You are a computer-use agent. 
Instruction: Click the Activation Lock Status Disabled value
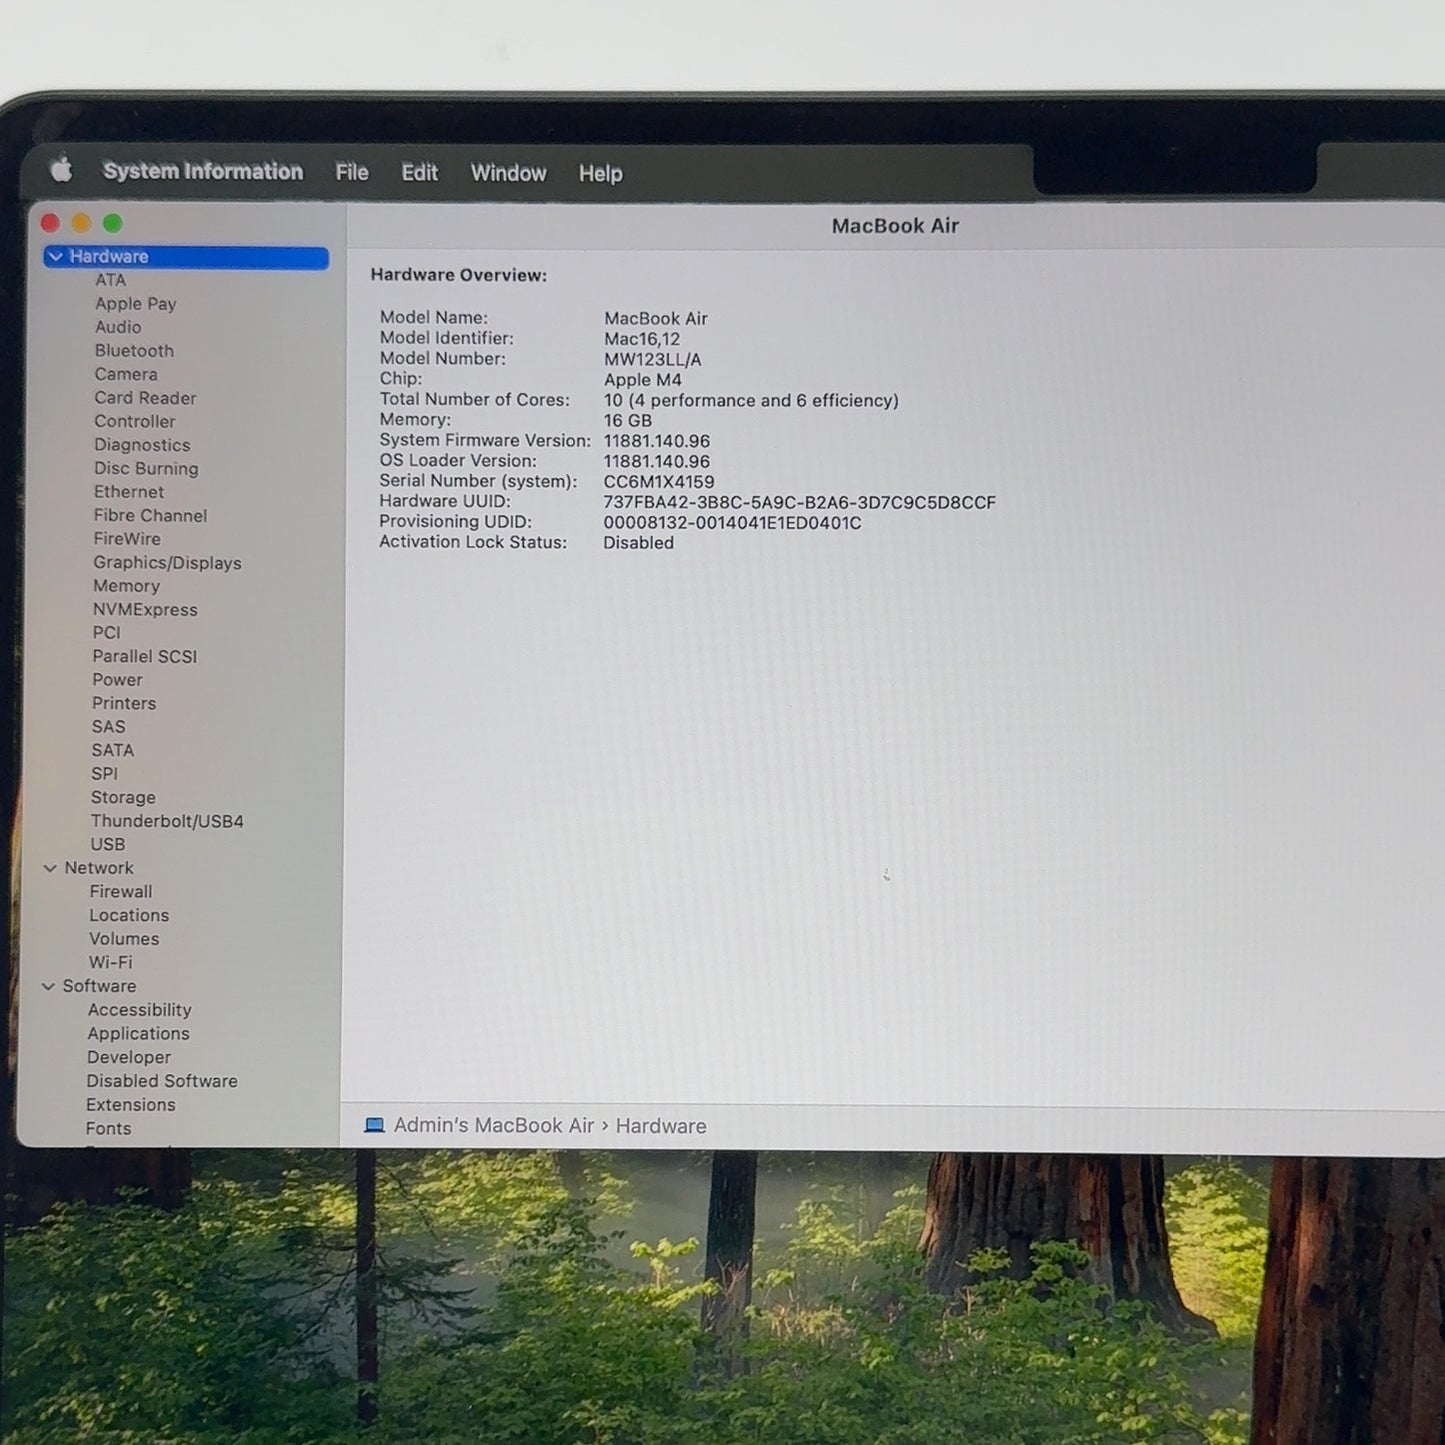[638, 543]
